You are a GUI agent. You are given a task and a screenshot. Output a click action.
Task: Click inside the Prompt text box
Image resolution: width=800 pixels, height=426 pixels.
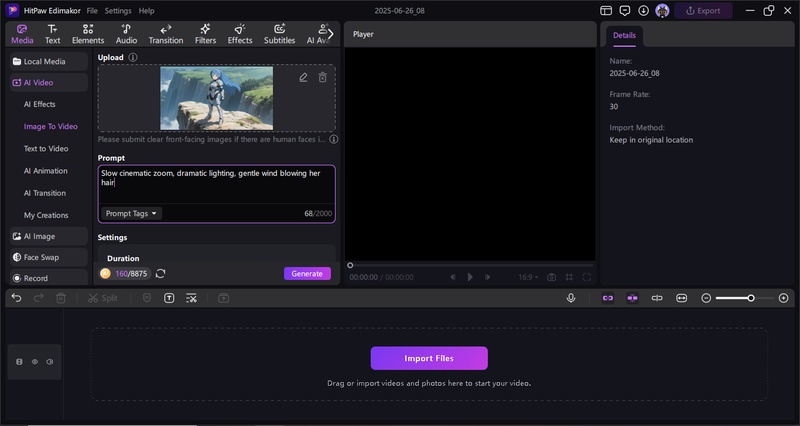tap(216, 185)
